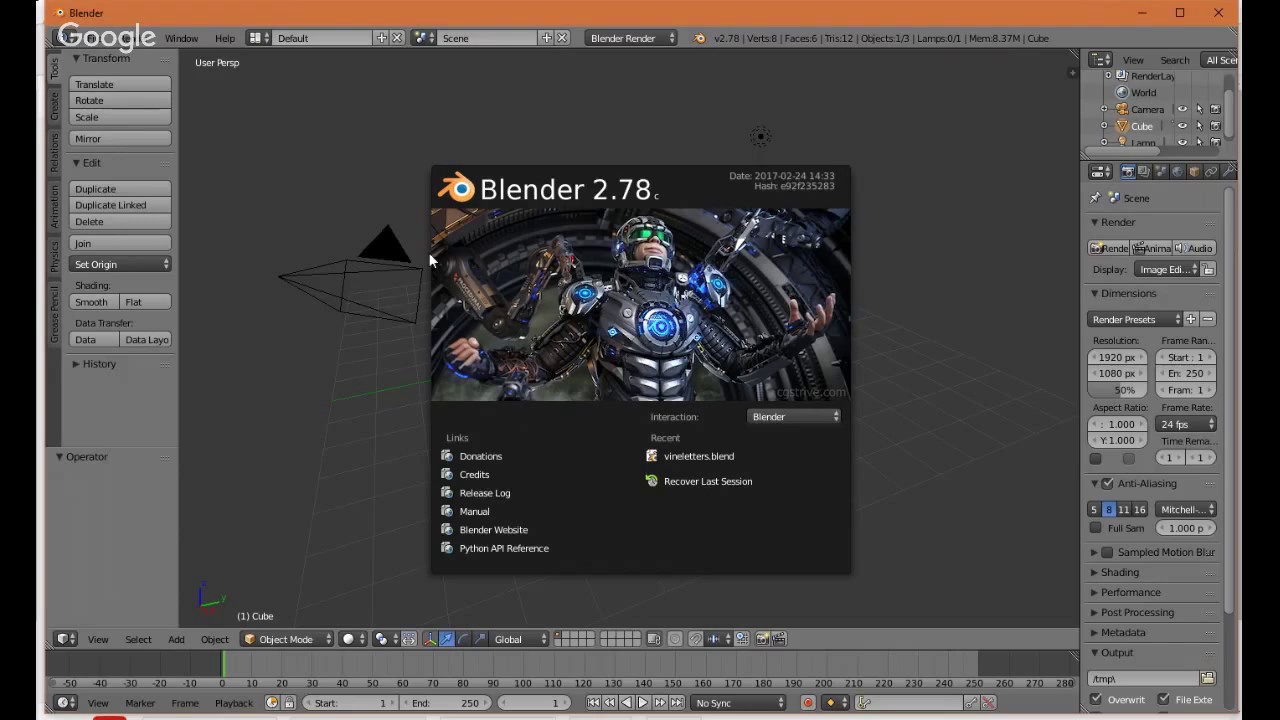Open the vineletters.blend recent file
The image size is (1280, 720).
698,456
